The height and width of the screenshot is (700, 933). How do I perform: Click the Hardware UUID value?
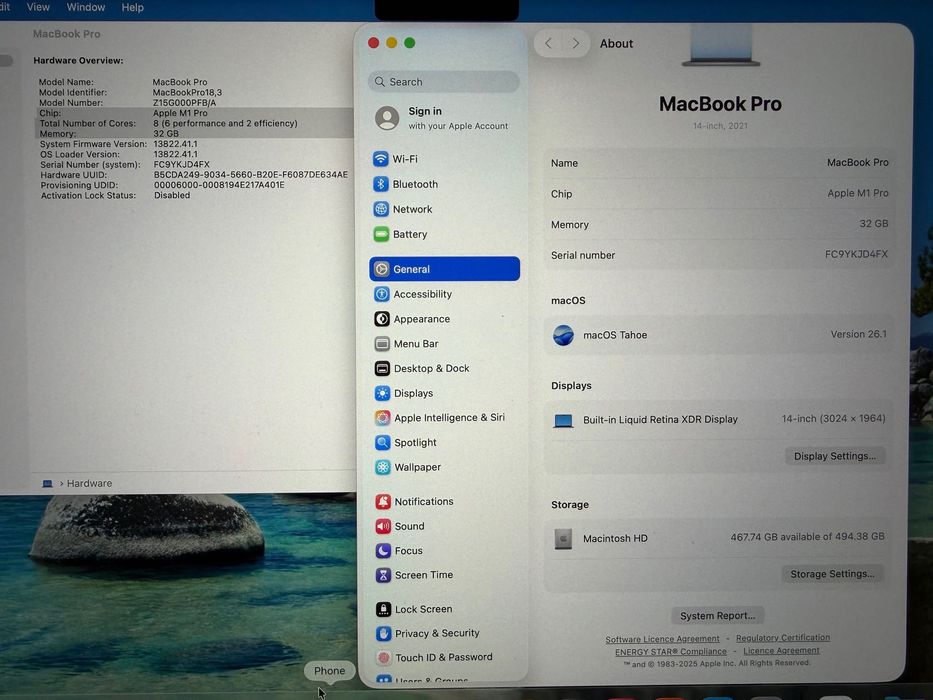click(x=251, y=174)
